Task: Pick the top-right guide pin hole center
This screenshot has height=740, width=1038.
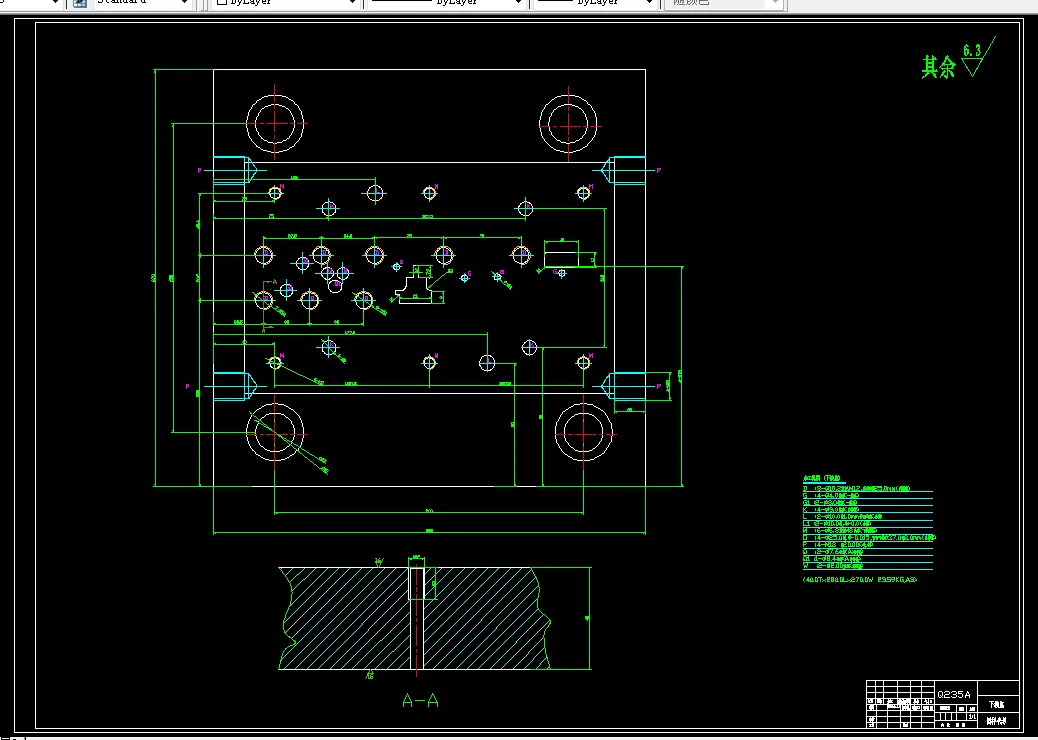Action: click(x=569, y=125)
